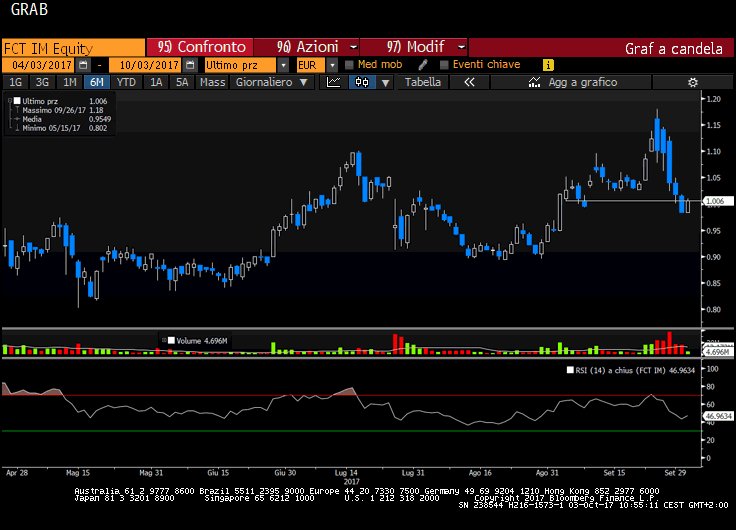Image resolution: width=736 pixels, height=530 pixels.
Task: Open the Tabella view button
Action: (422, 83)
